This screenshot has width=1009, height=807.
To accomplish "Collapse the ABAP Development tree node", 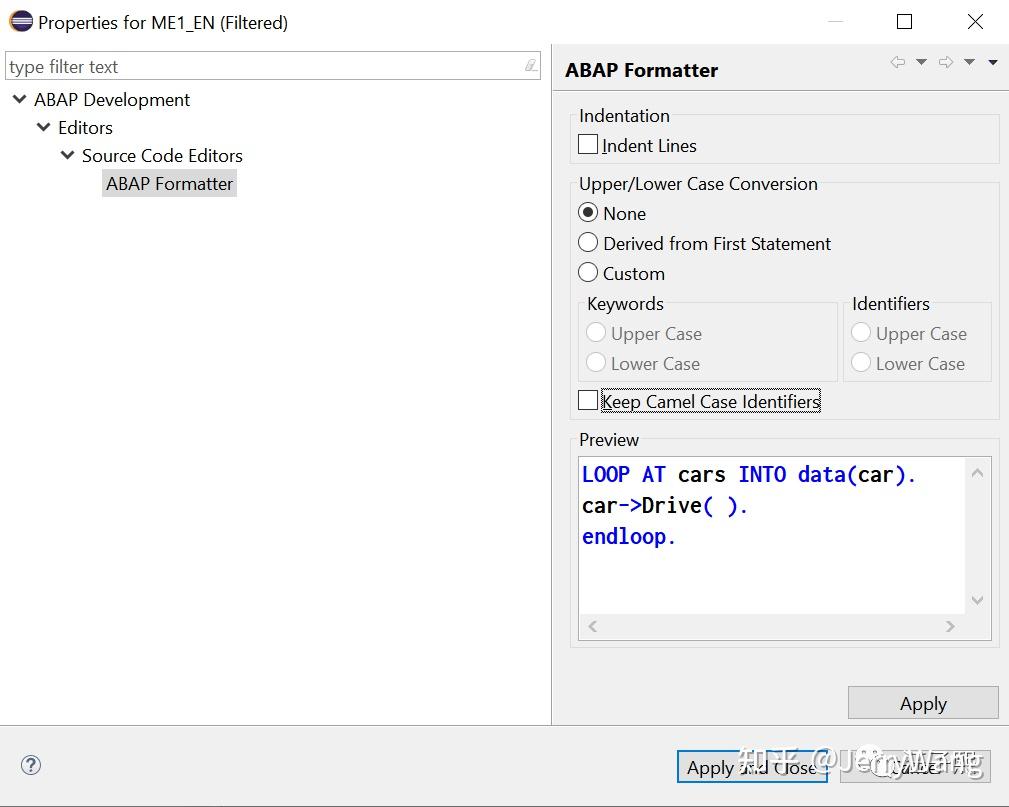I will (x=19, y=99).
